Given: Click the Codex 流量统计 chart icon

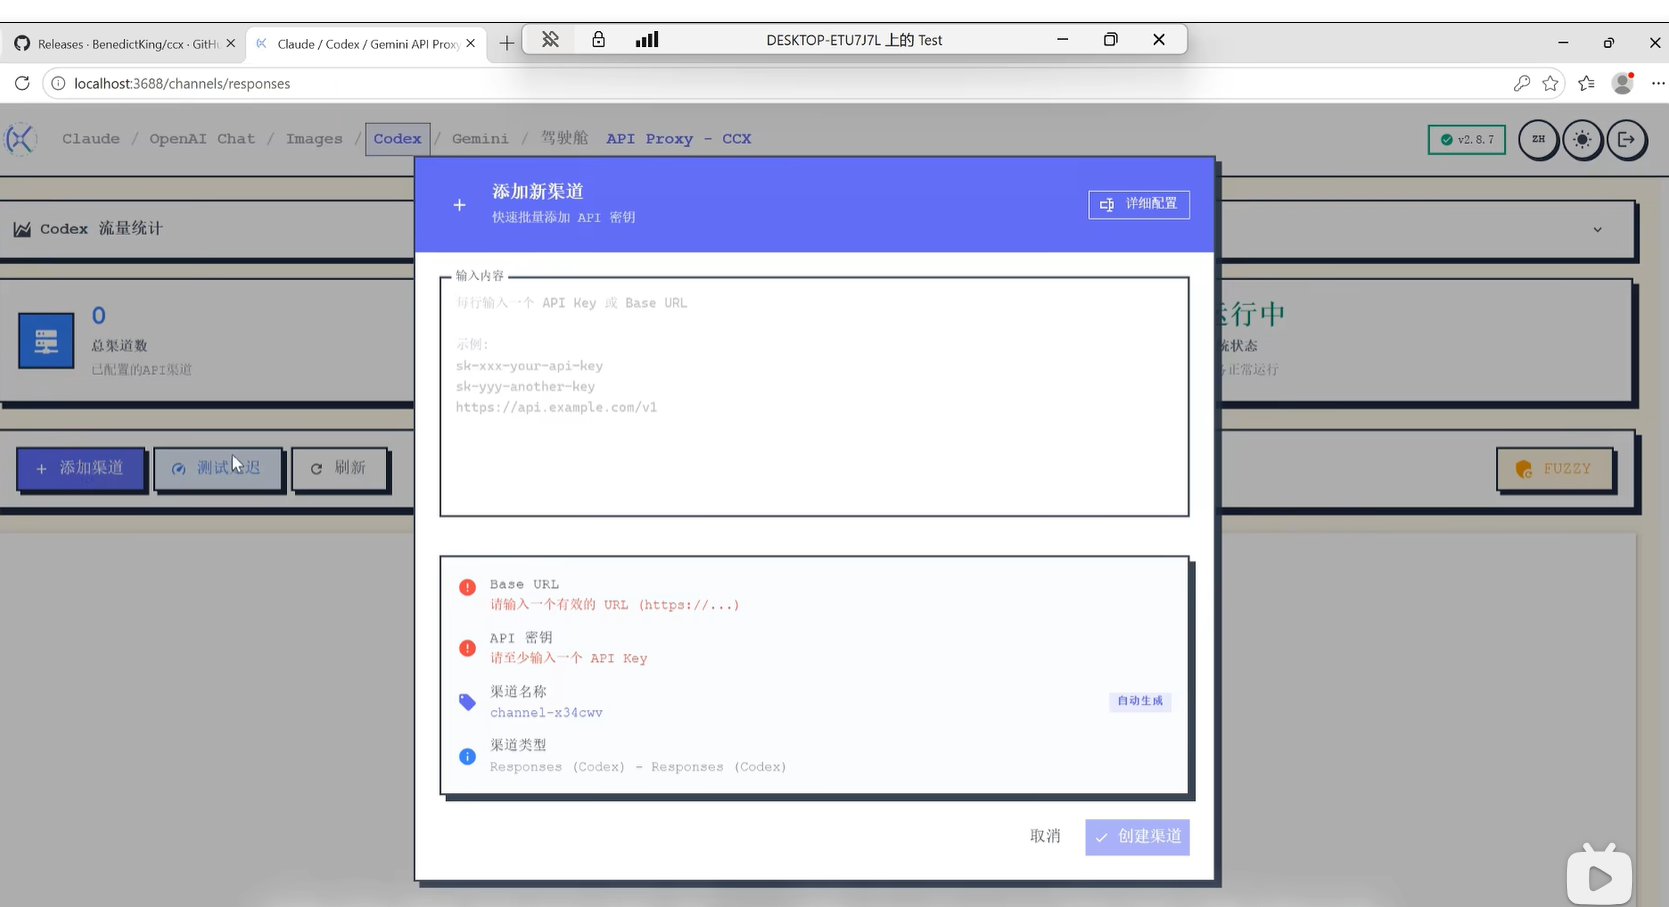Looking at the screenshot, I should tap(22, 229).
